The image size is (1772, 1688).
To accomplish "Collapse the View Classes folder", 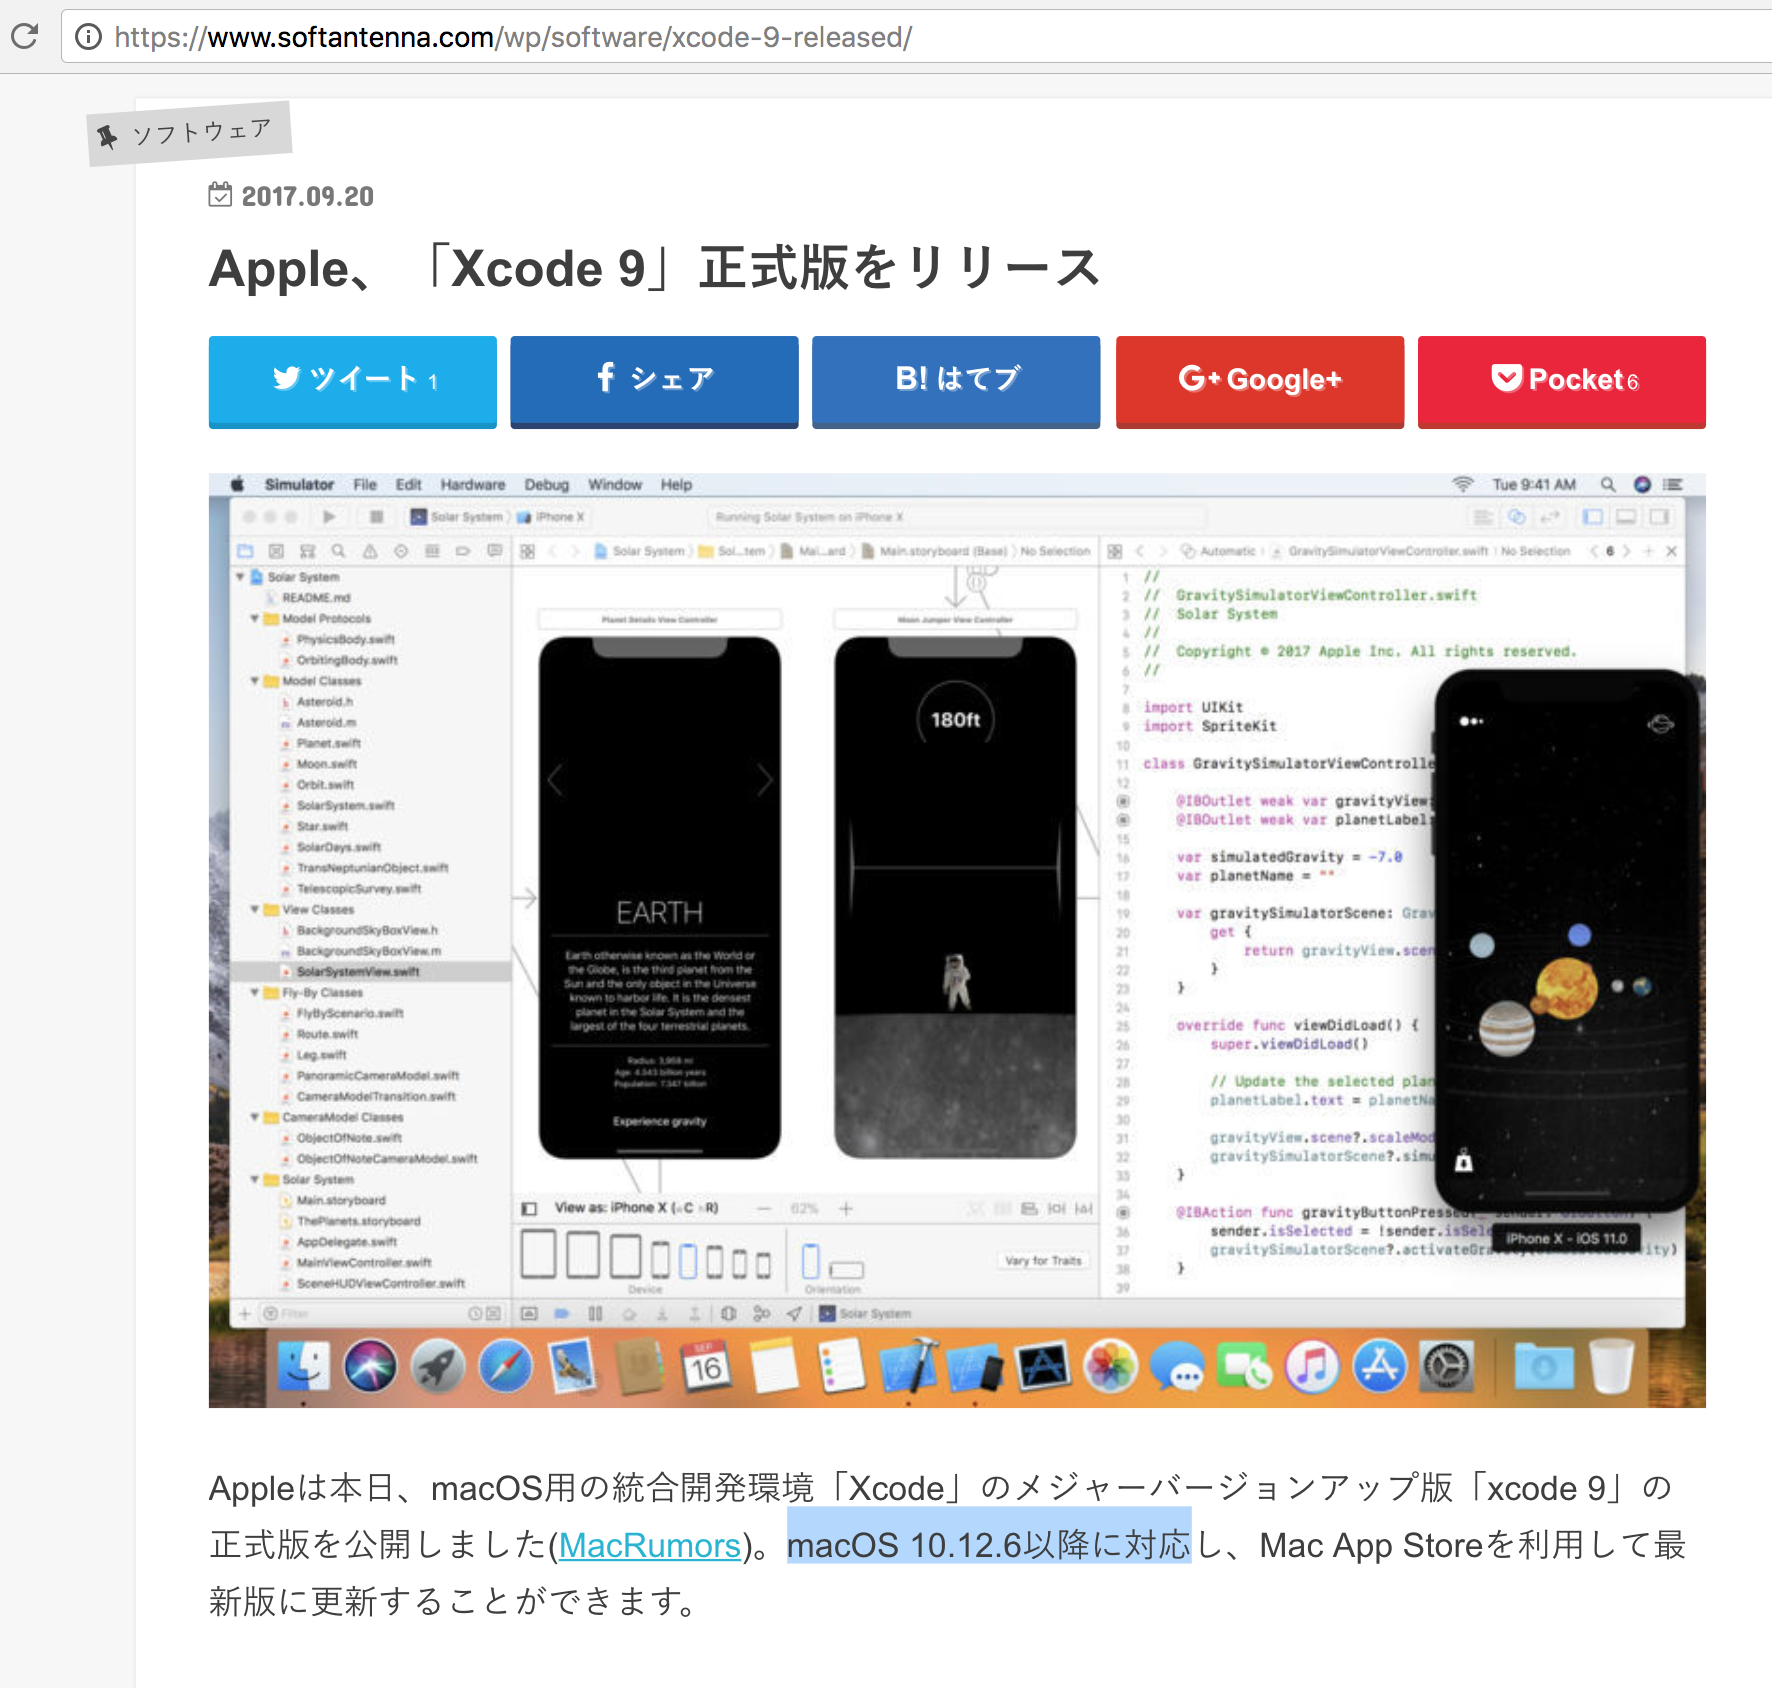I will [256, 909].
